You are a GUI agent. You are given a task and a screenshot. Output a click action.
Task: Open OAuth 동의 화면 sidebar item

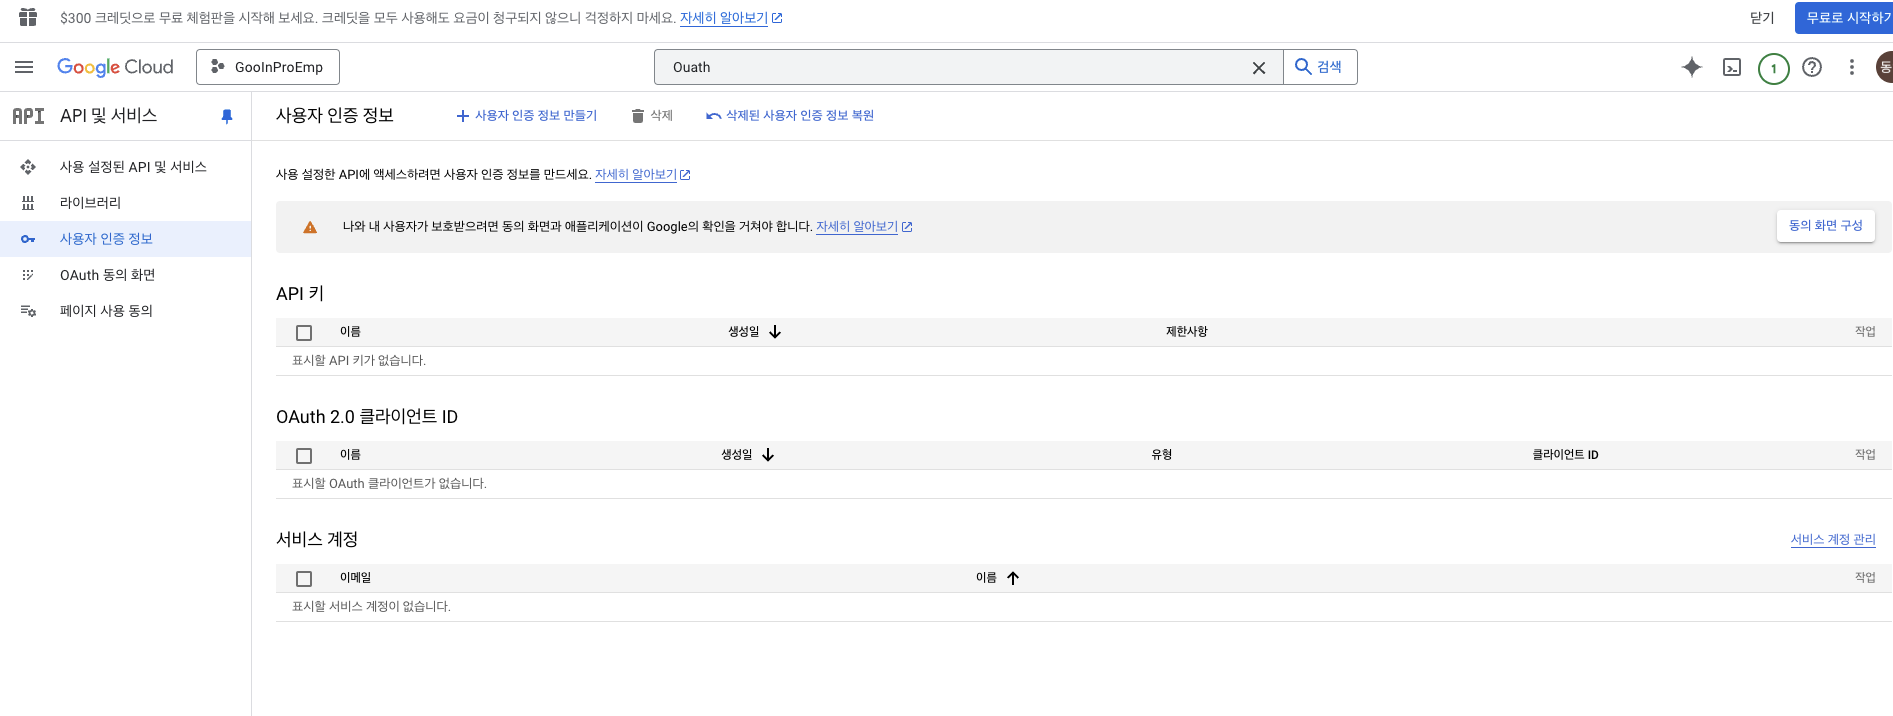tap(125, 275)
